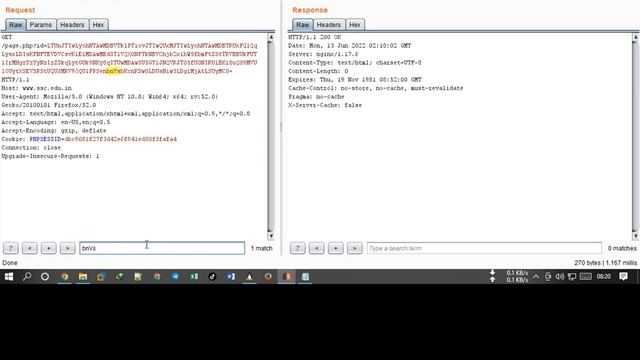Click the PHPSESSID cookie name in request
This screenshot has height=360, width=640.
point(45,139)
